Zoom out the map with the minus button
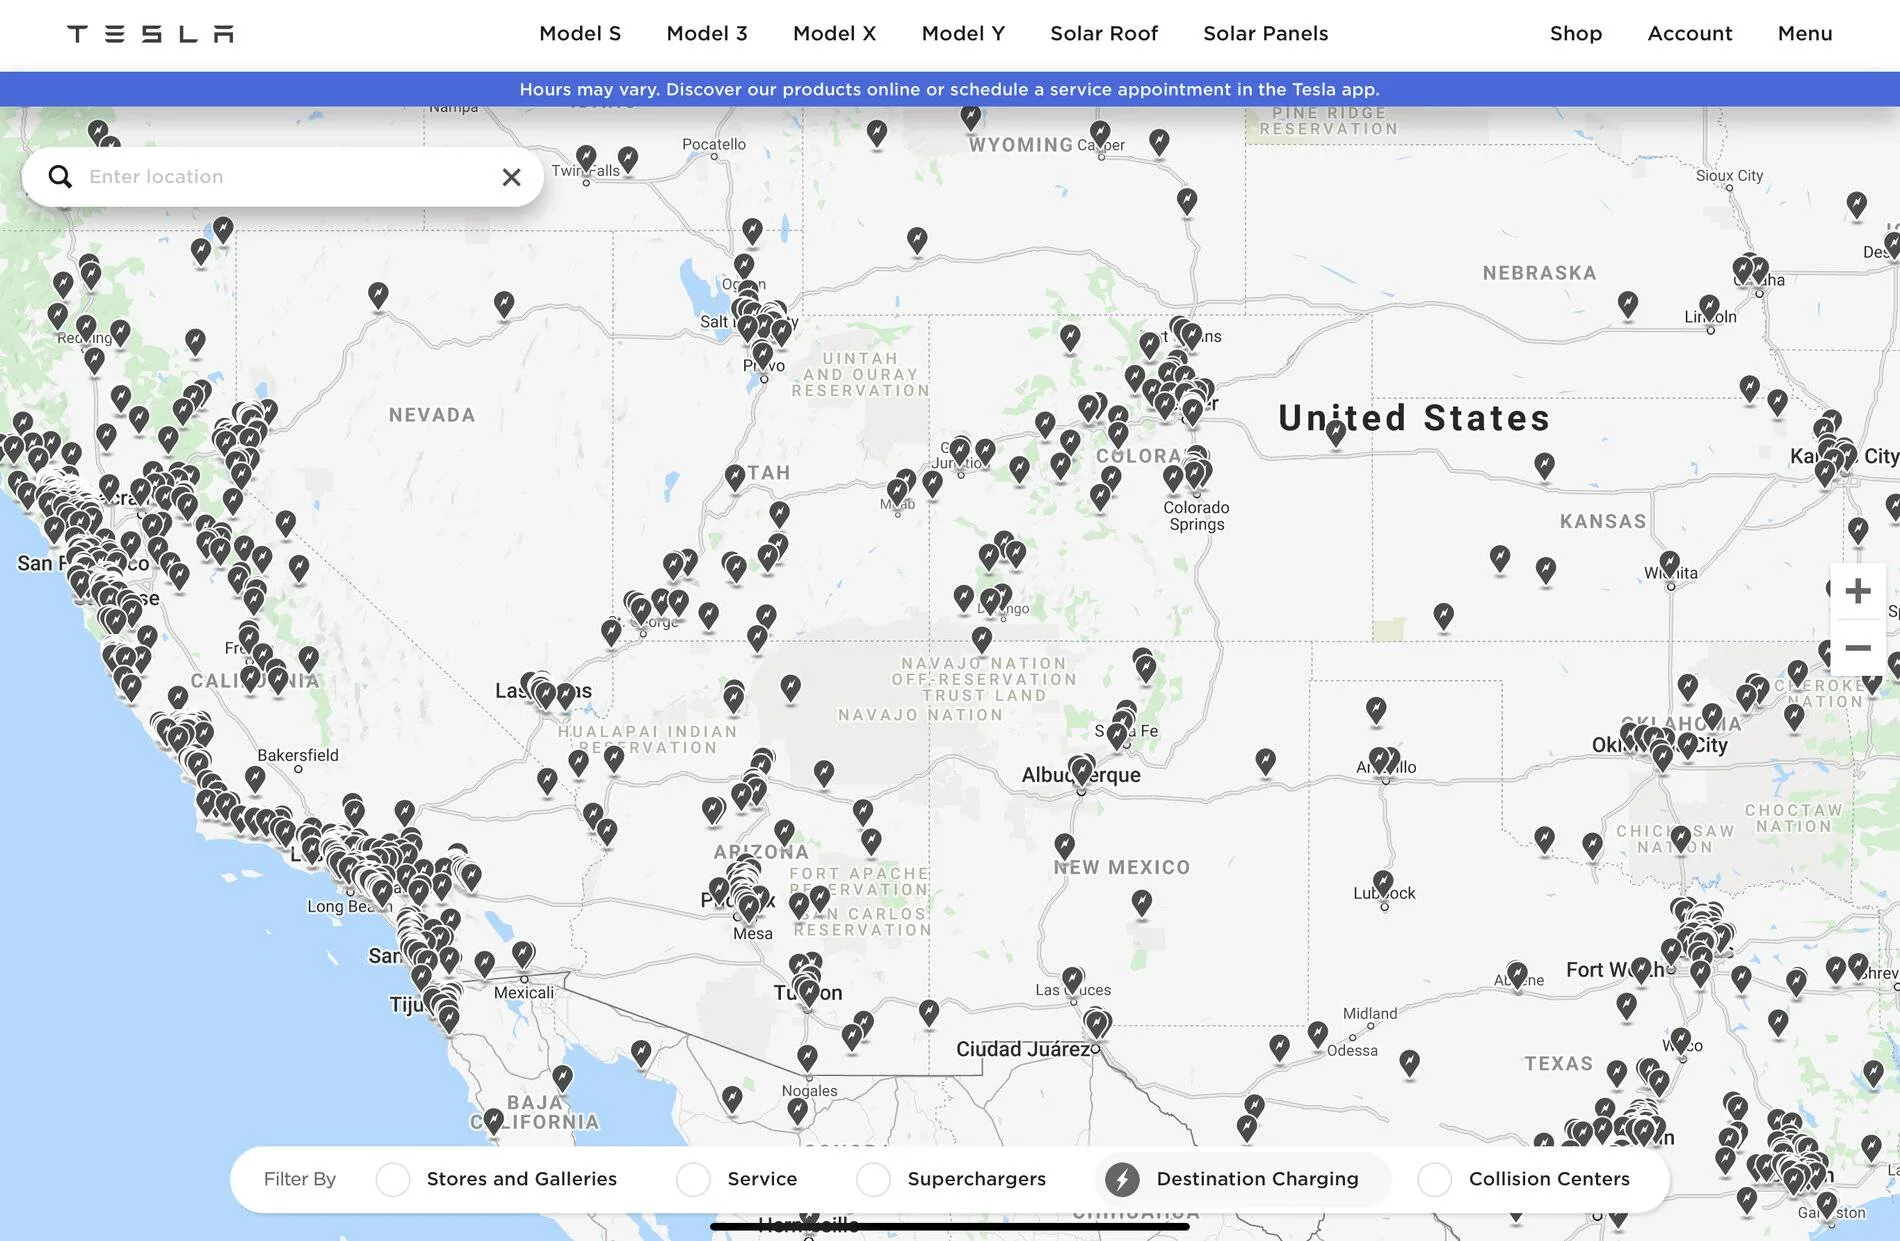This screenshot has height=1241, width=1900. [1858, 648]
